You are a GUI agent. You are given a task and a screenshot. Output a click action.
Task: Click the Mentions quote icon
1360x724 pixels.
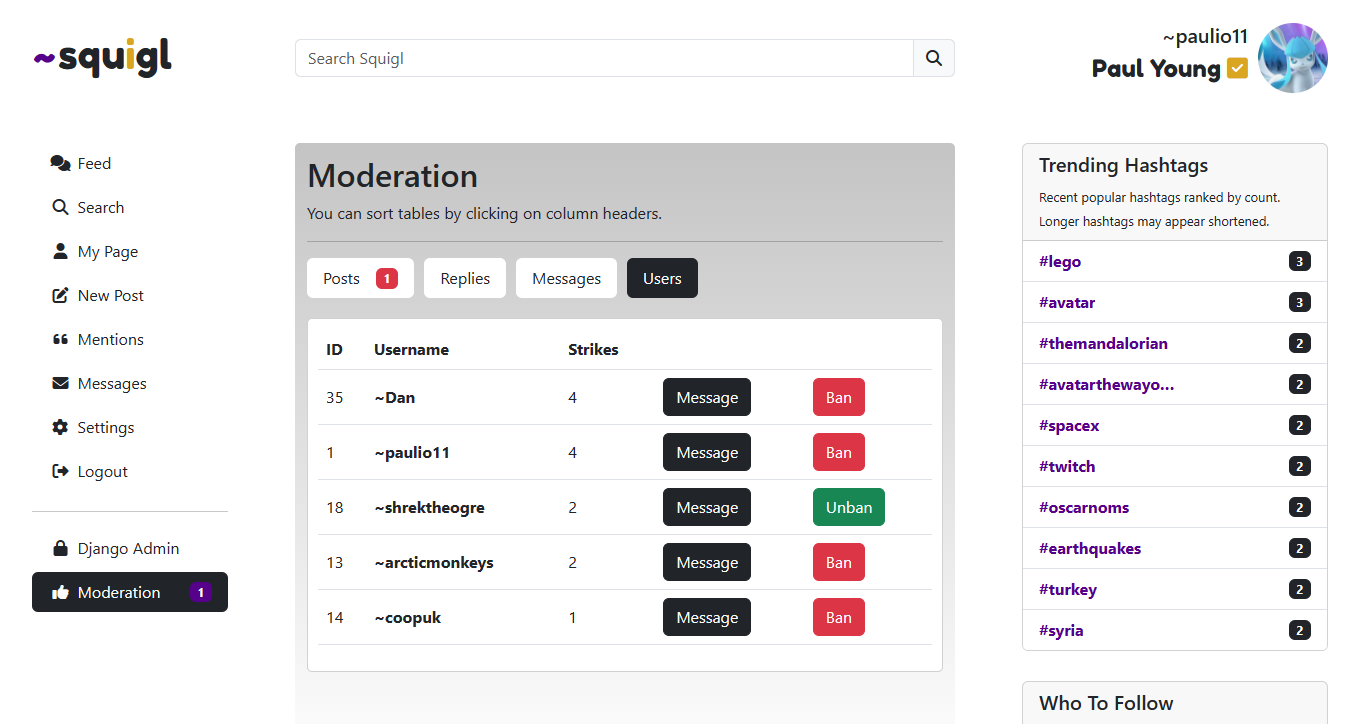pos(60,339)
